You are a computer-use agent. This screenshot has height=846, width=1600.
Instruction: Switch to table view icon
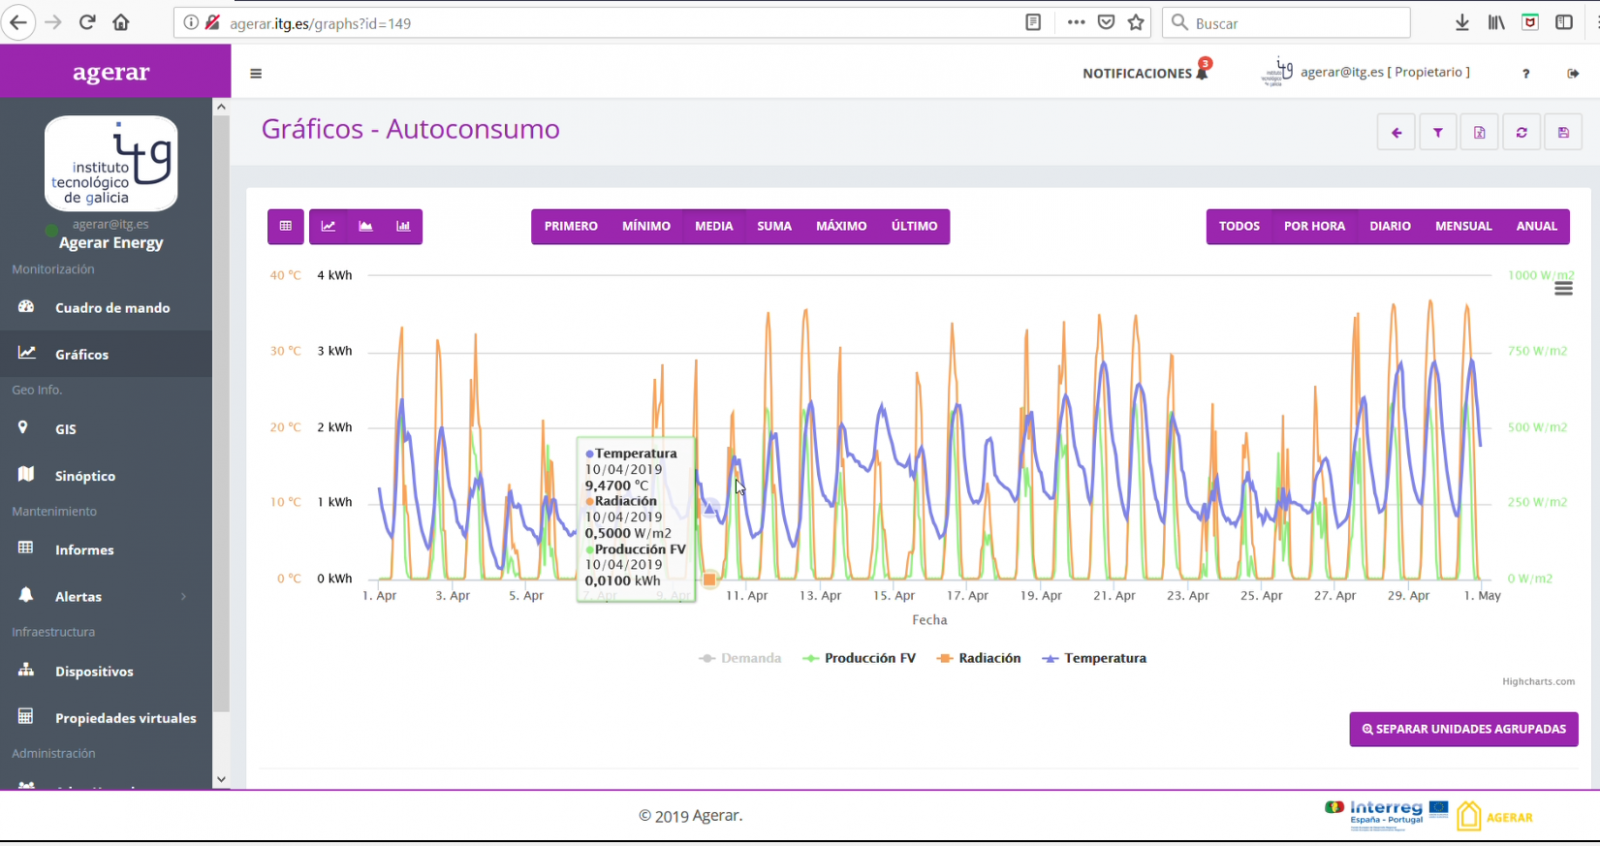(x=286, y=226)
